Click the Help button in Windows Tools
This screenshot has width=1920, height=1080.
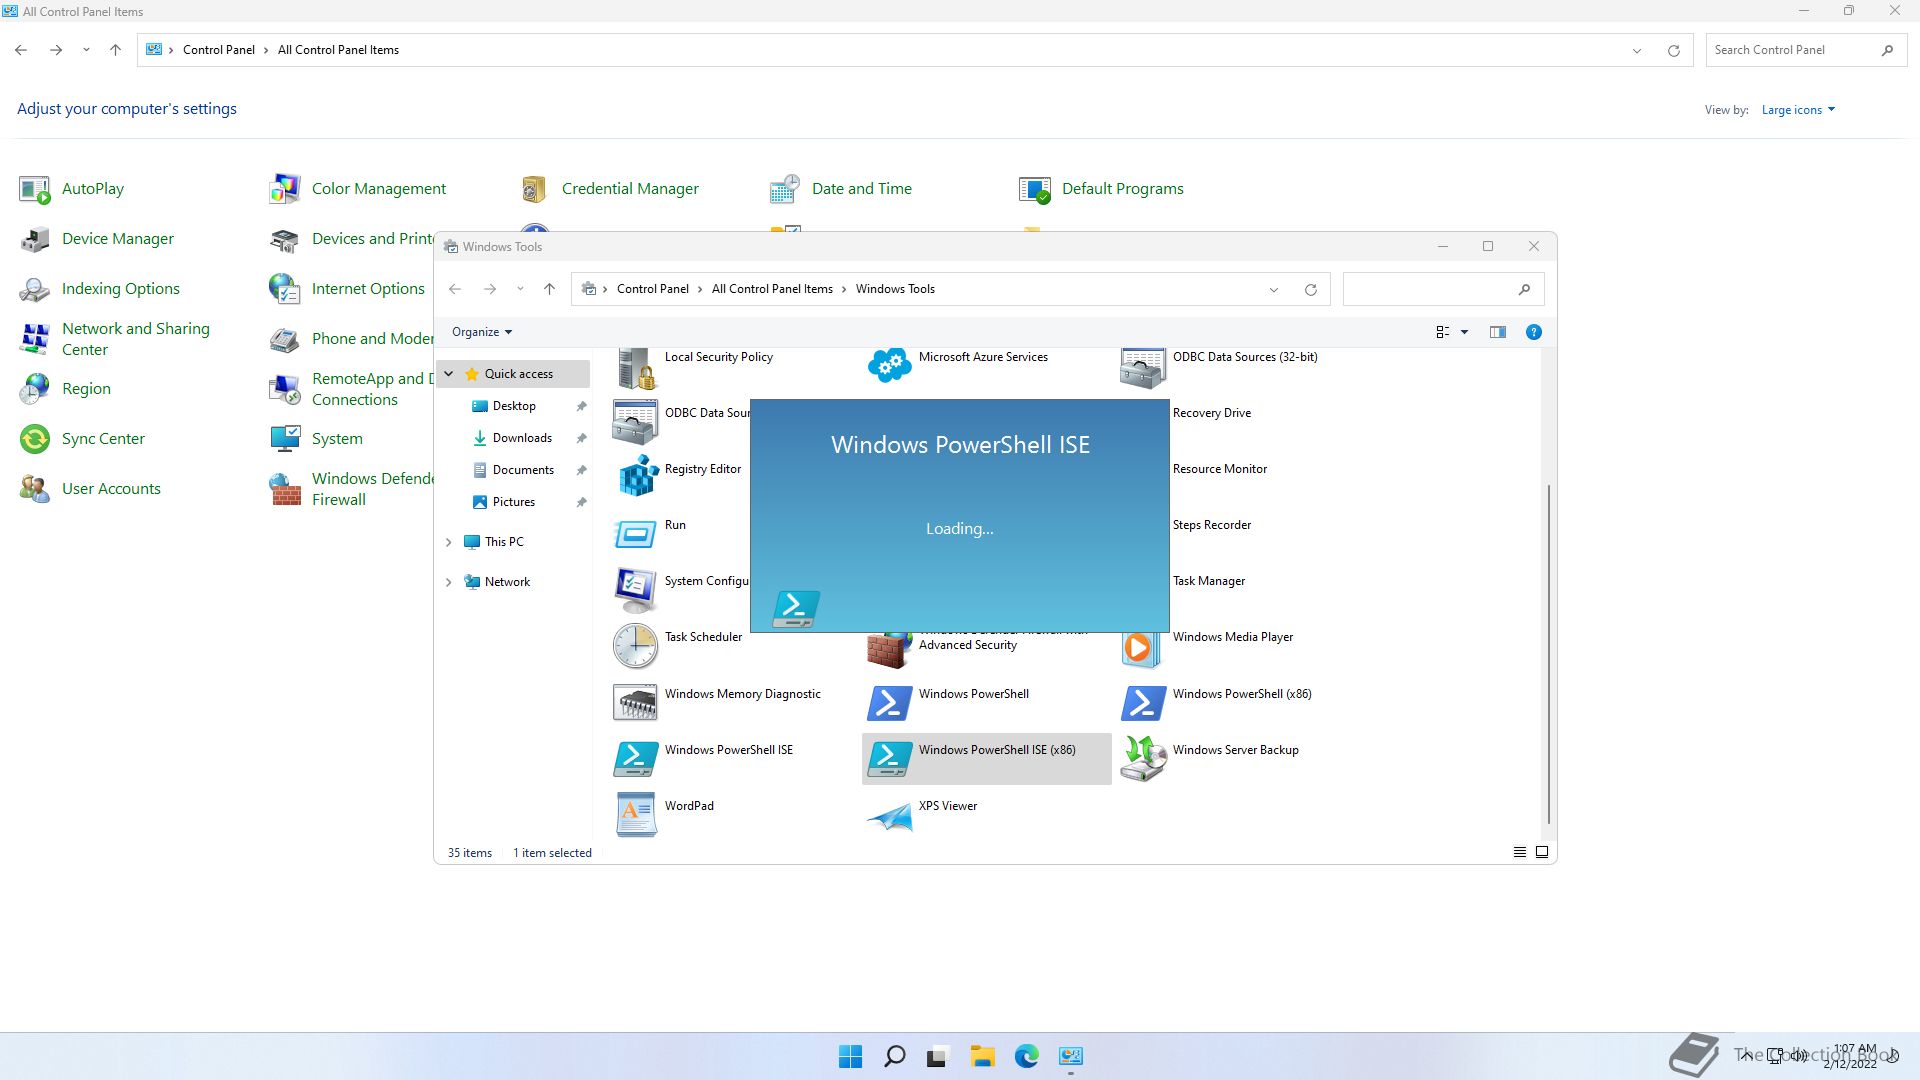coord(1533,331)
